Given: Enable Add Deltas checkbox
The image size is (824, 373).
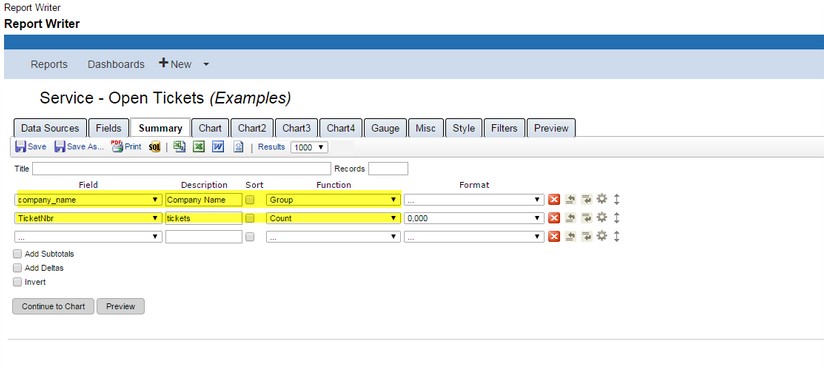Looking at the screenshot, I should pyautogui.click(x=17, y=268).
